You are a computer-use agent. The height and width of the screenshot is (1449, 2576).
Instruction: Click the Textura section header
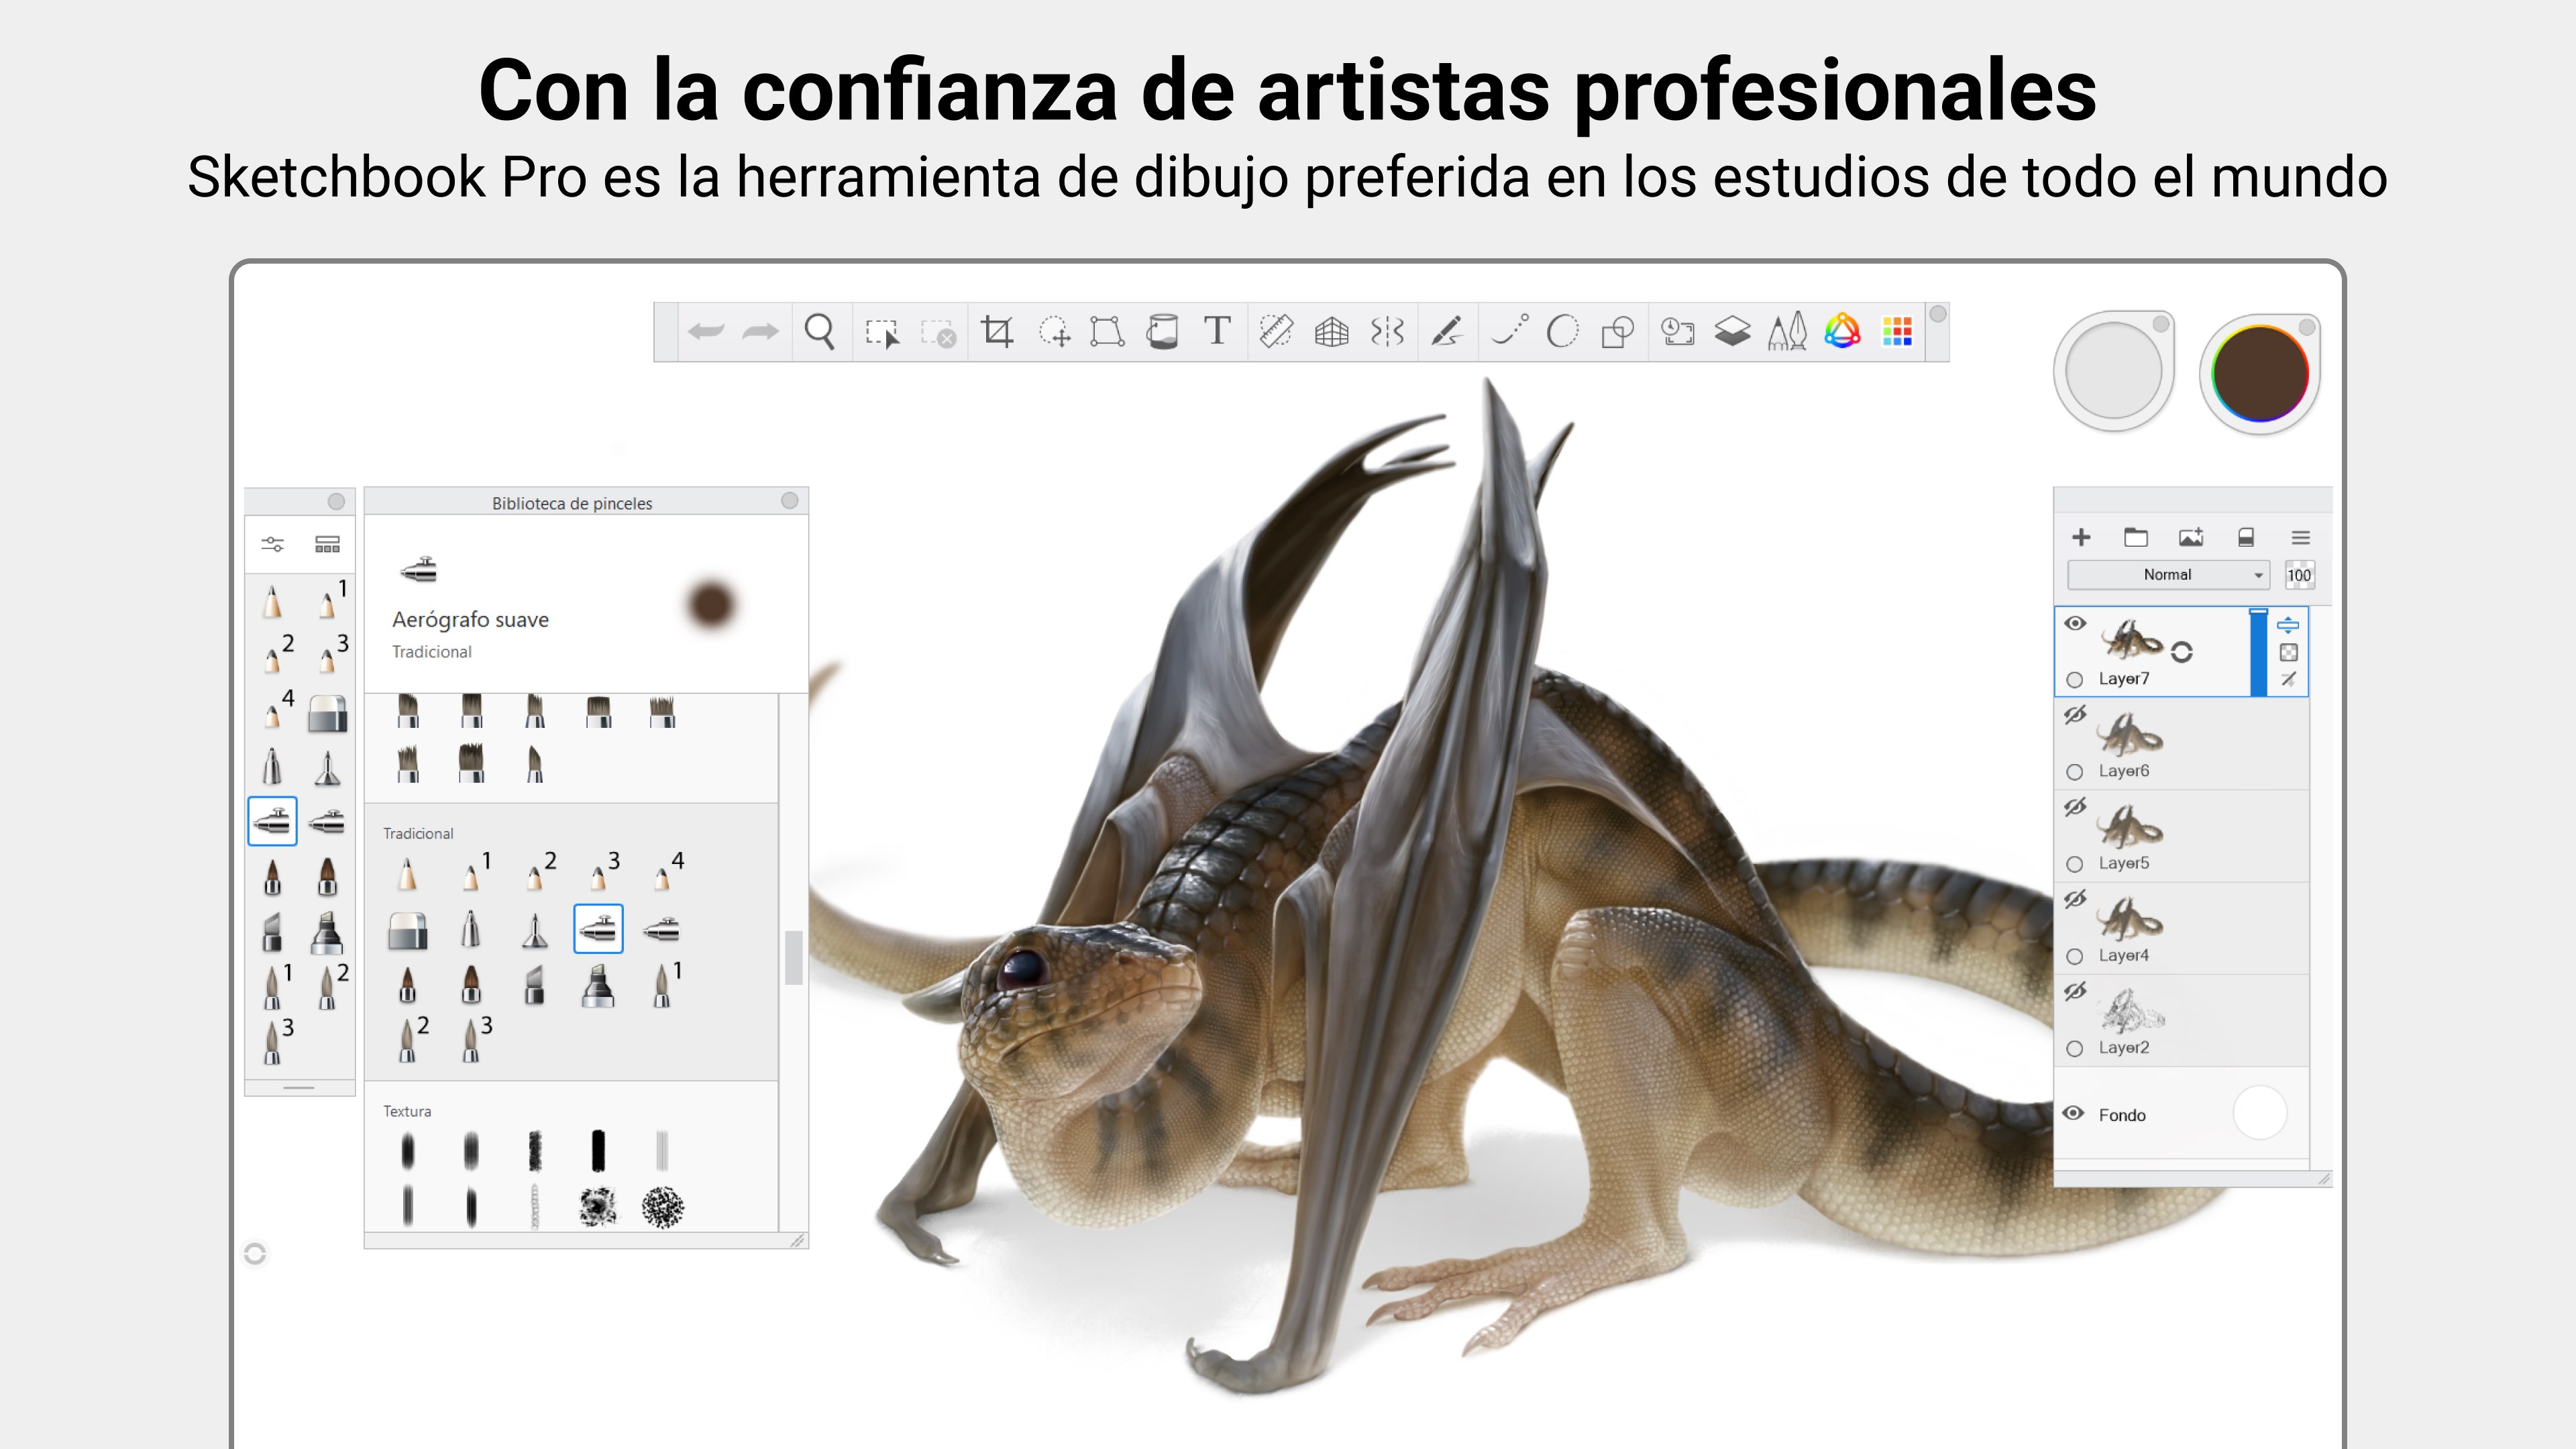tap(407, 1111)
